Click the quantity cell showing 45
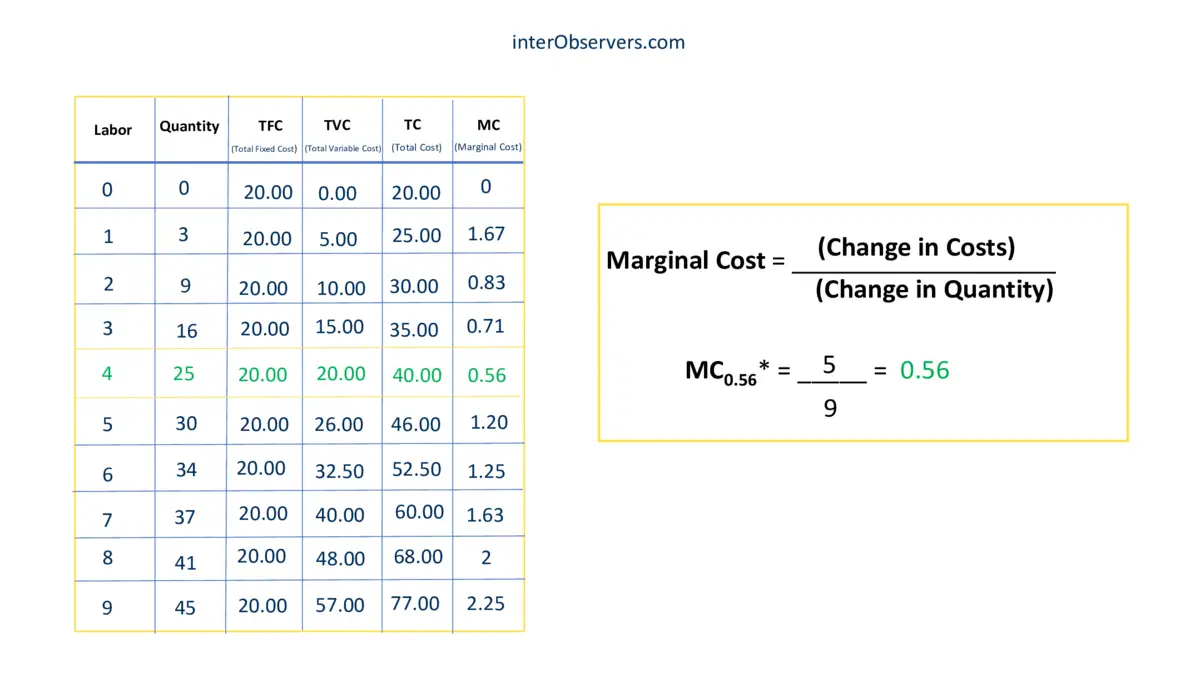Viewport: 1200px width, 675px height. [185, 607]
